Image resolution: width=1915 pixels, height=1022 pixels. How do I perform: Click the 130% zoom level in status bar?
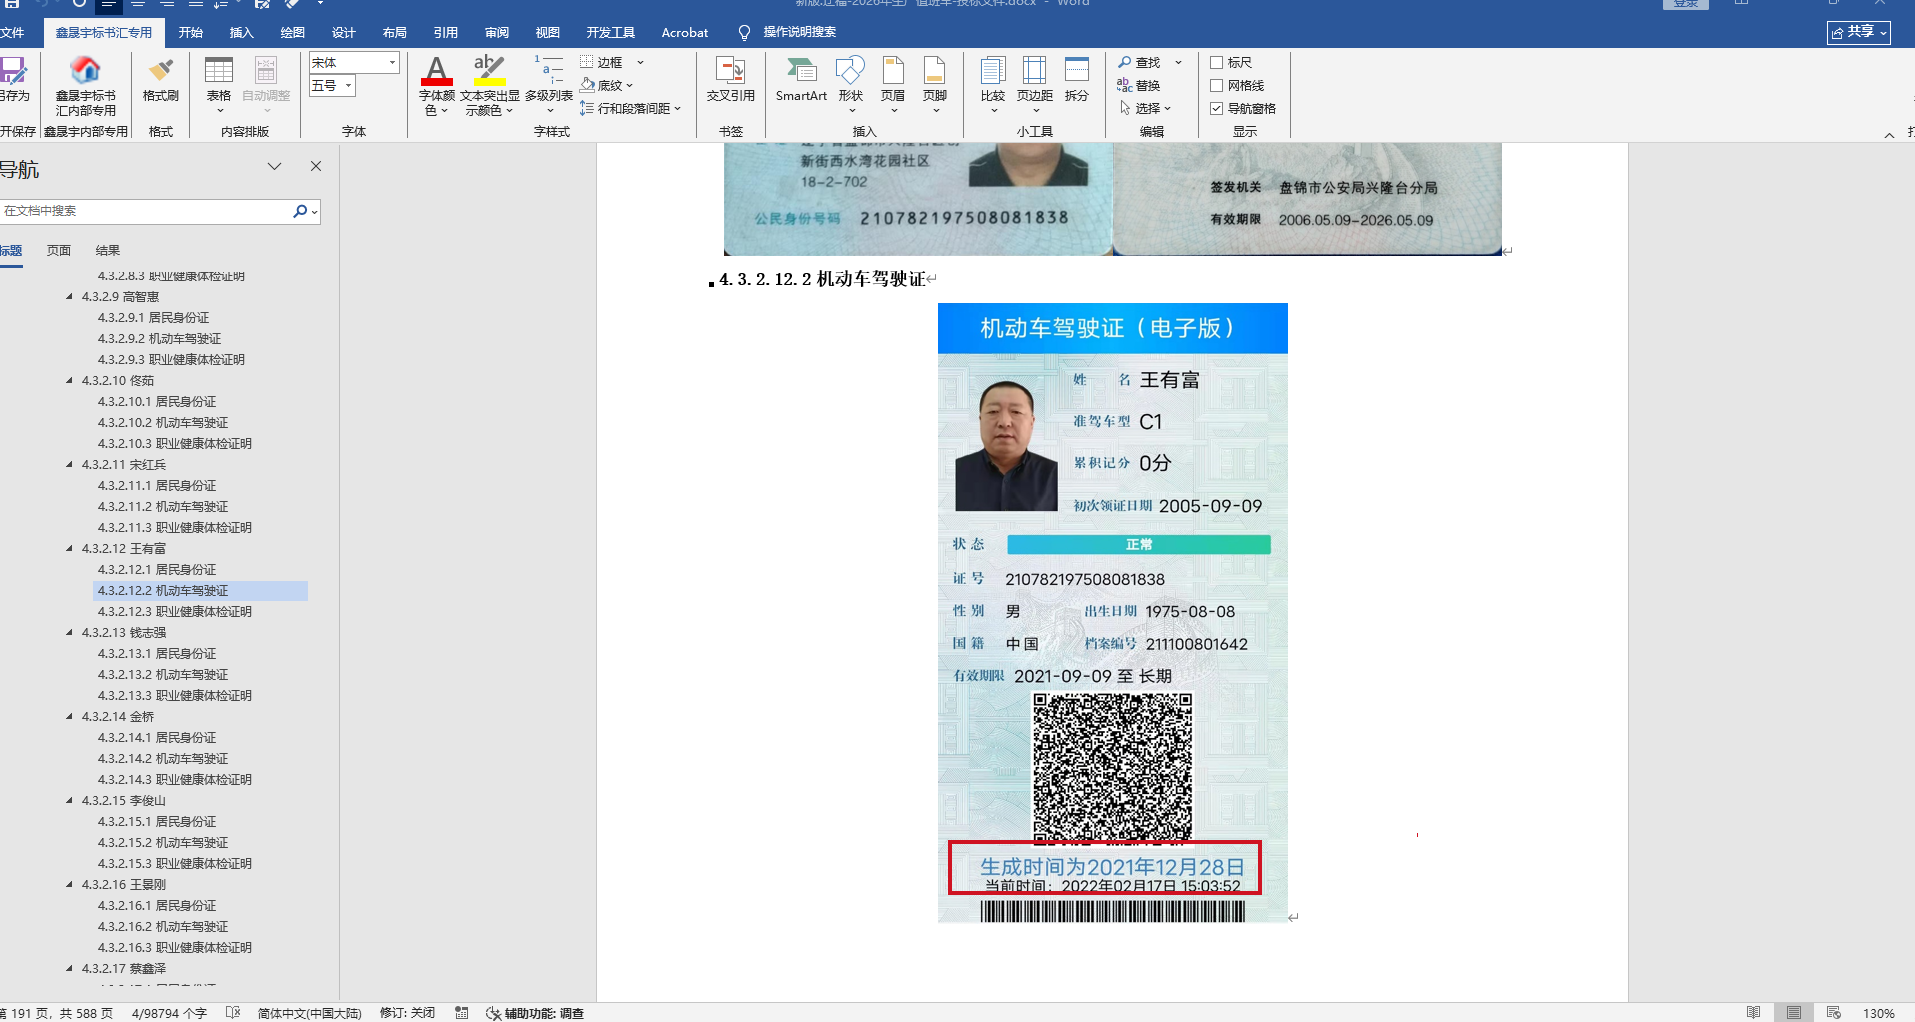pos(1878,1013)
